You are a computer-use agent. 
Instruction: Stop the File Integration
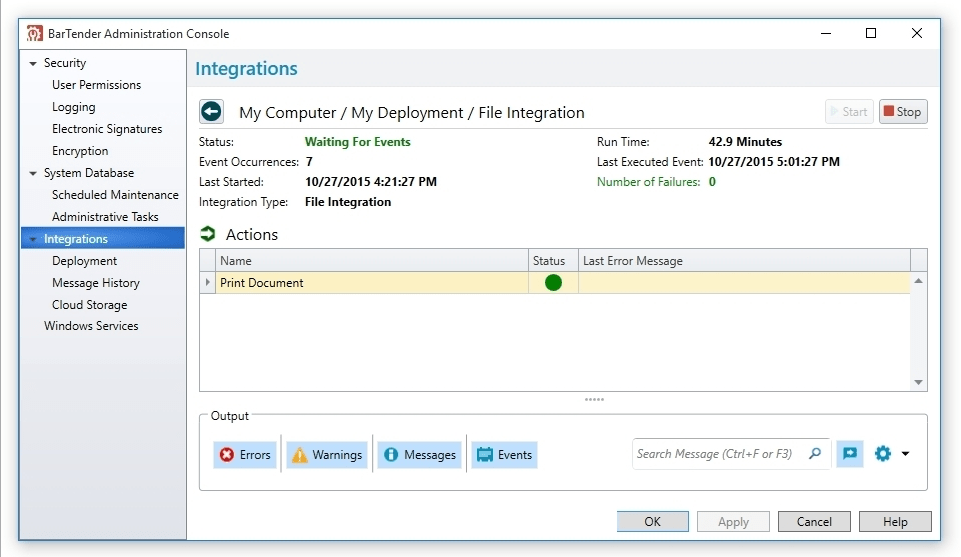(903, 112)
